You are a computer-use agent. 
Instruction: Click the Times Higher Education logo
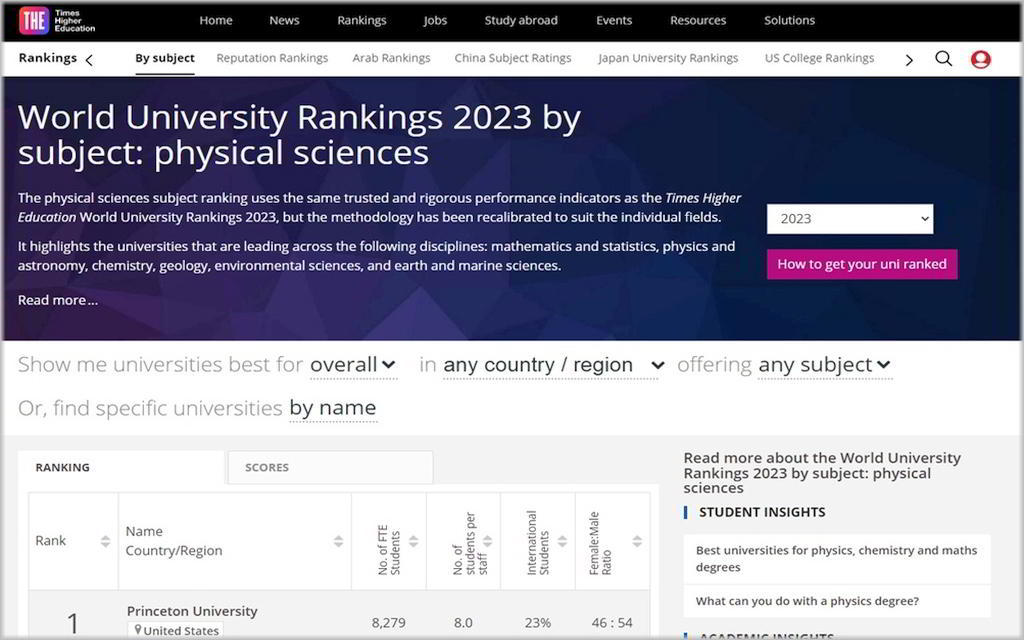click(57, 20)
